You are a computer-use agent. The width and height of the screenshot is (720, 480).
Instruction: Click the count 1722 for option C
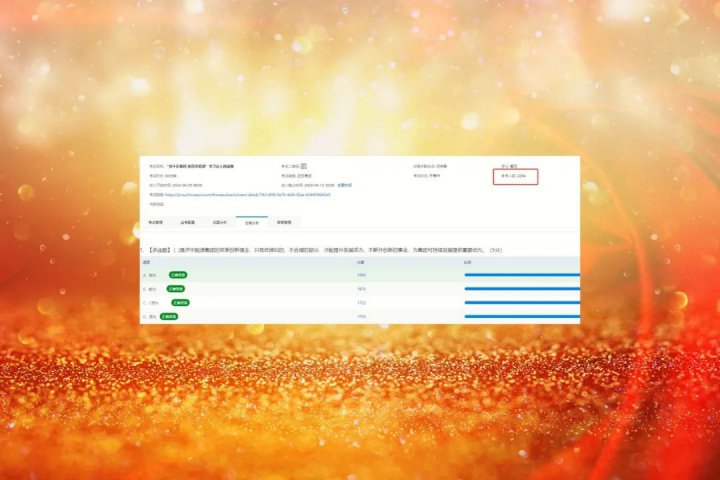pos(361,302)
